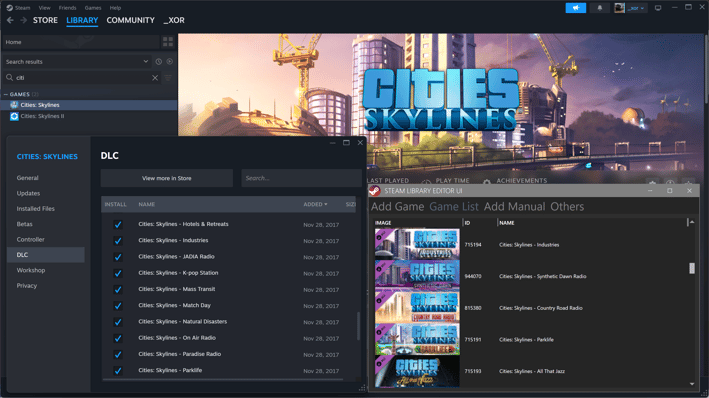The image size is (709, 398).
Task: Click the recent activity clock icon
Action: (x=159, y=62)
